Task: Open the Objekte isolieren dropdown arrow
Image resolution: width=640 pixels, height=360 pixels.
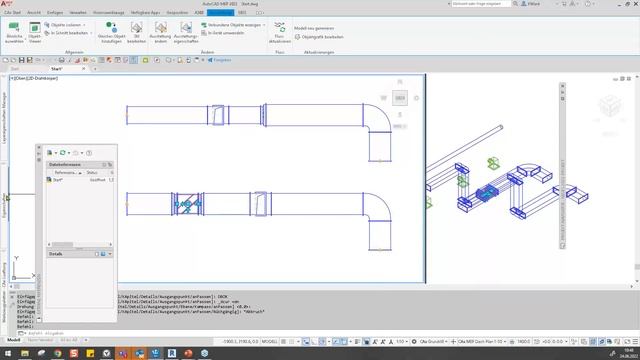Action: tap(84, 25)
